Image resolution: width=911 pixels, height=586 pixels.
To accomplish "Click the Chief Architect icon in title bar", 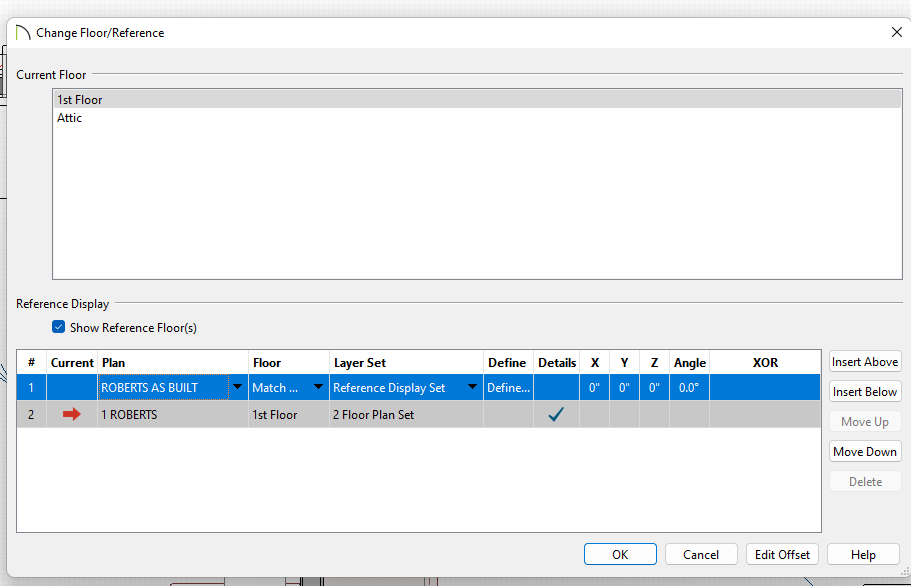I will (23, 33).
